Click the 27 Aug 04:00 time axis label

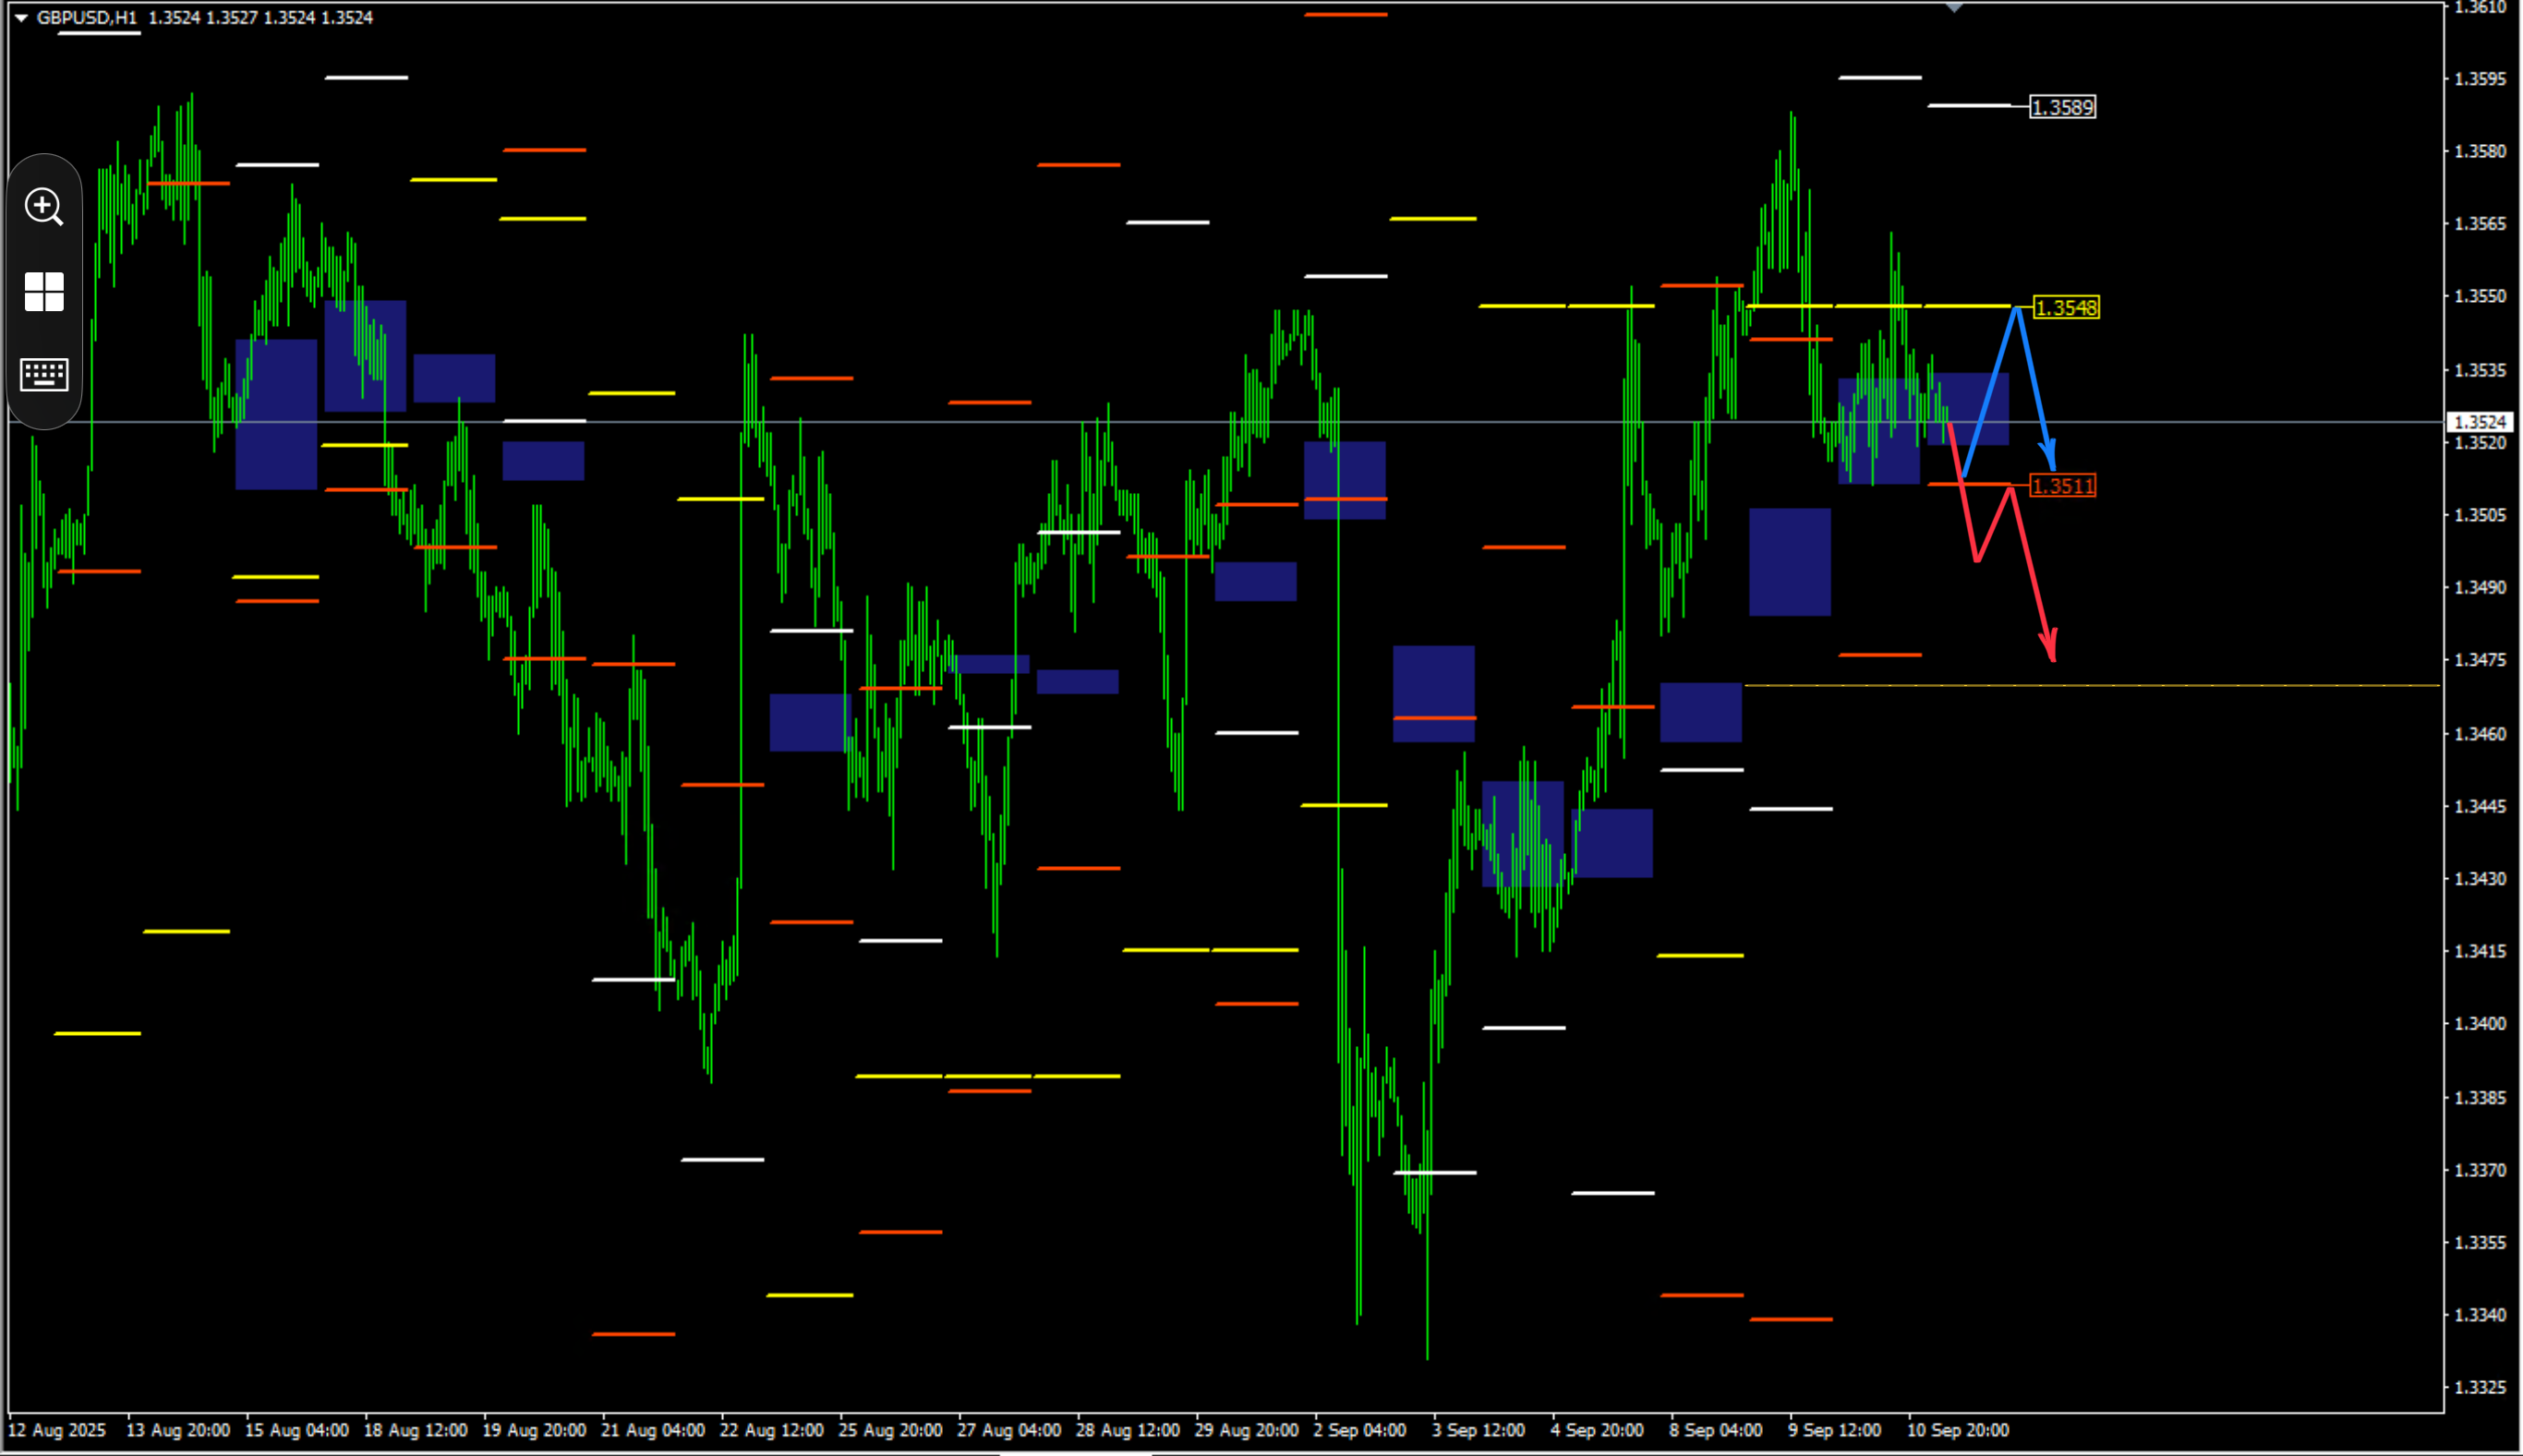[x=1008, y=1430]
